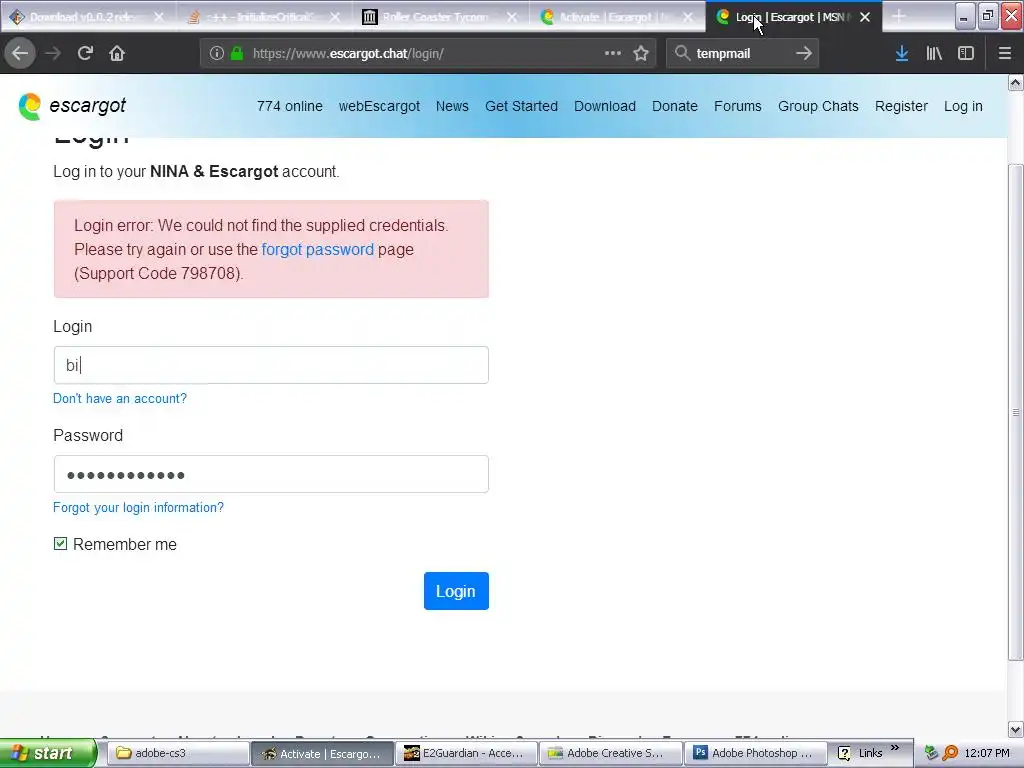The image size is (1024, 768).
Task: Click Forgot your login information link
Action: click(x=138, y=507)
